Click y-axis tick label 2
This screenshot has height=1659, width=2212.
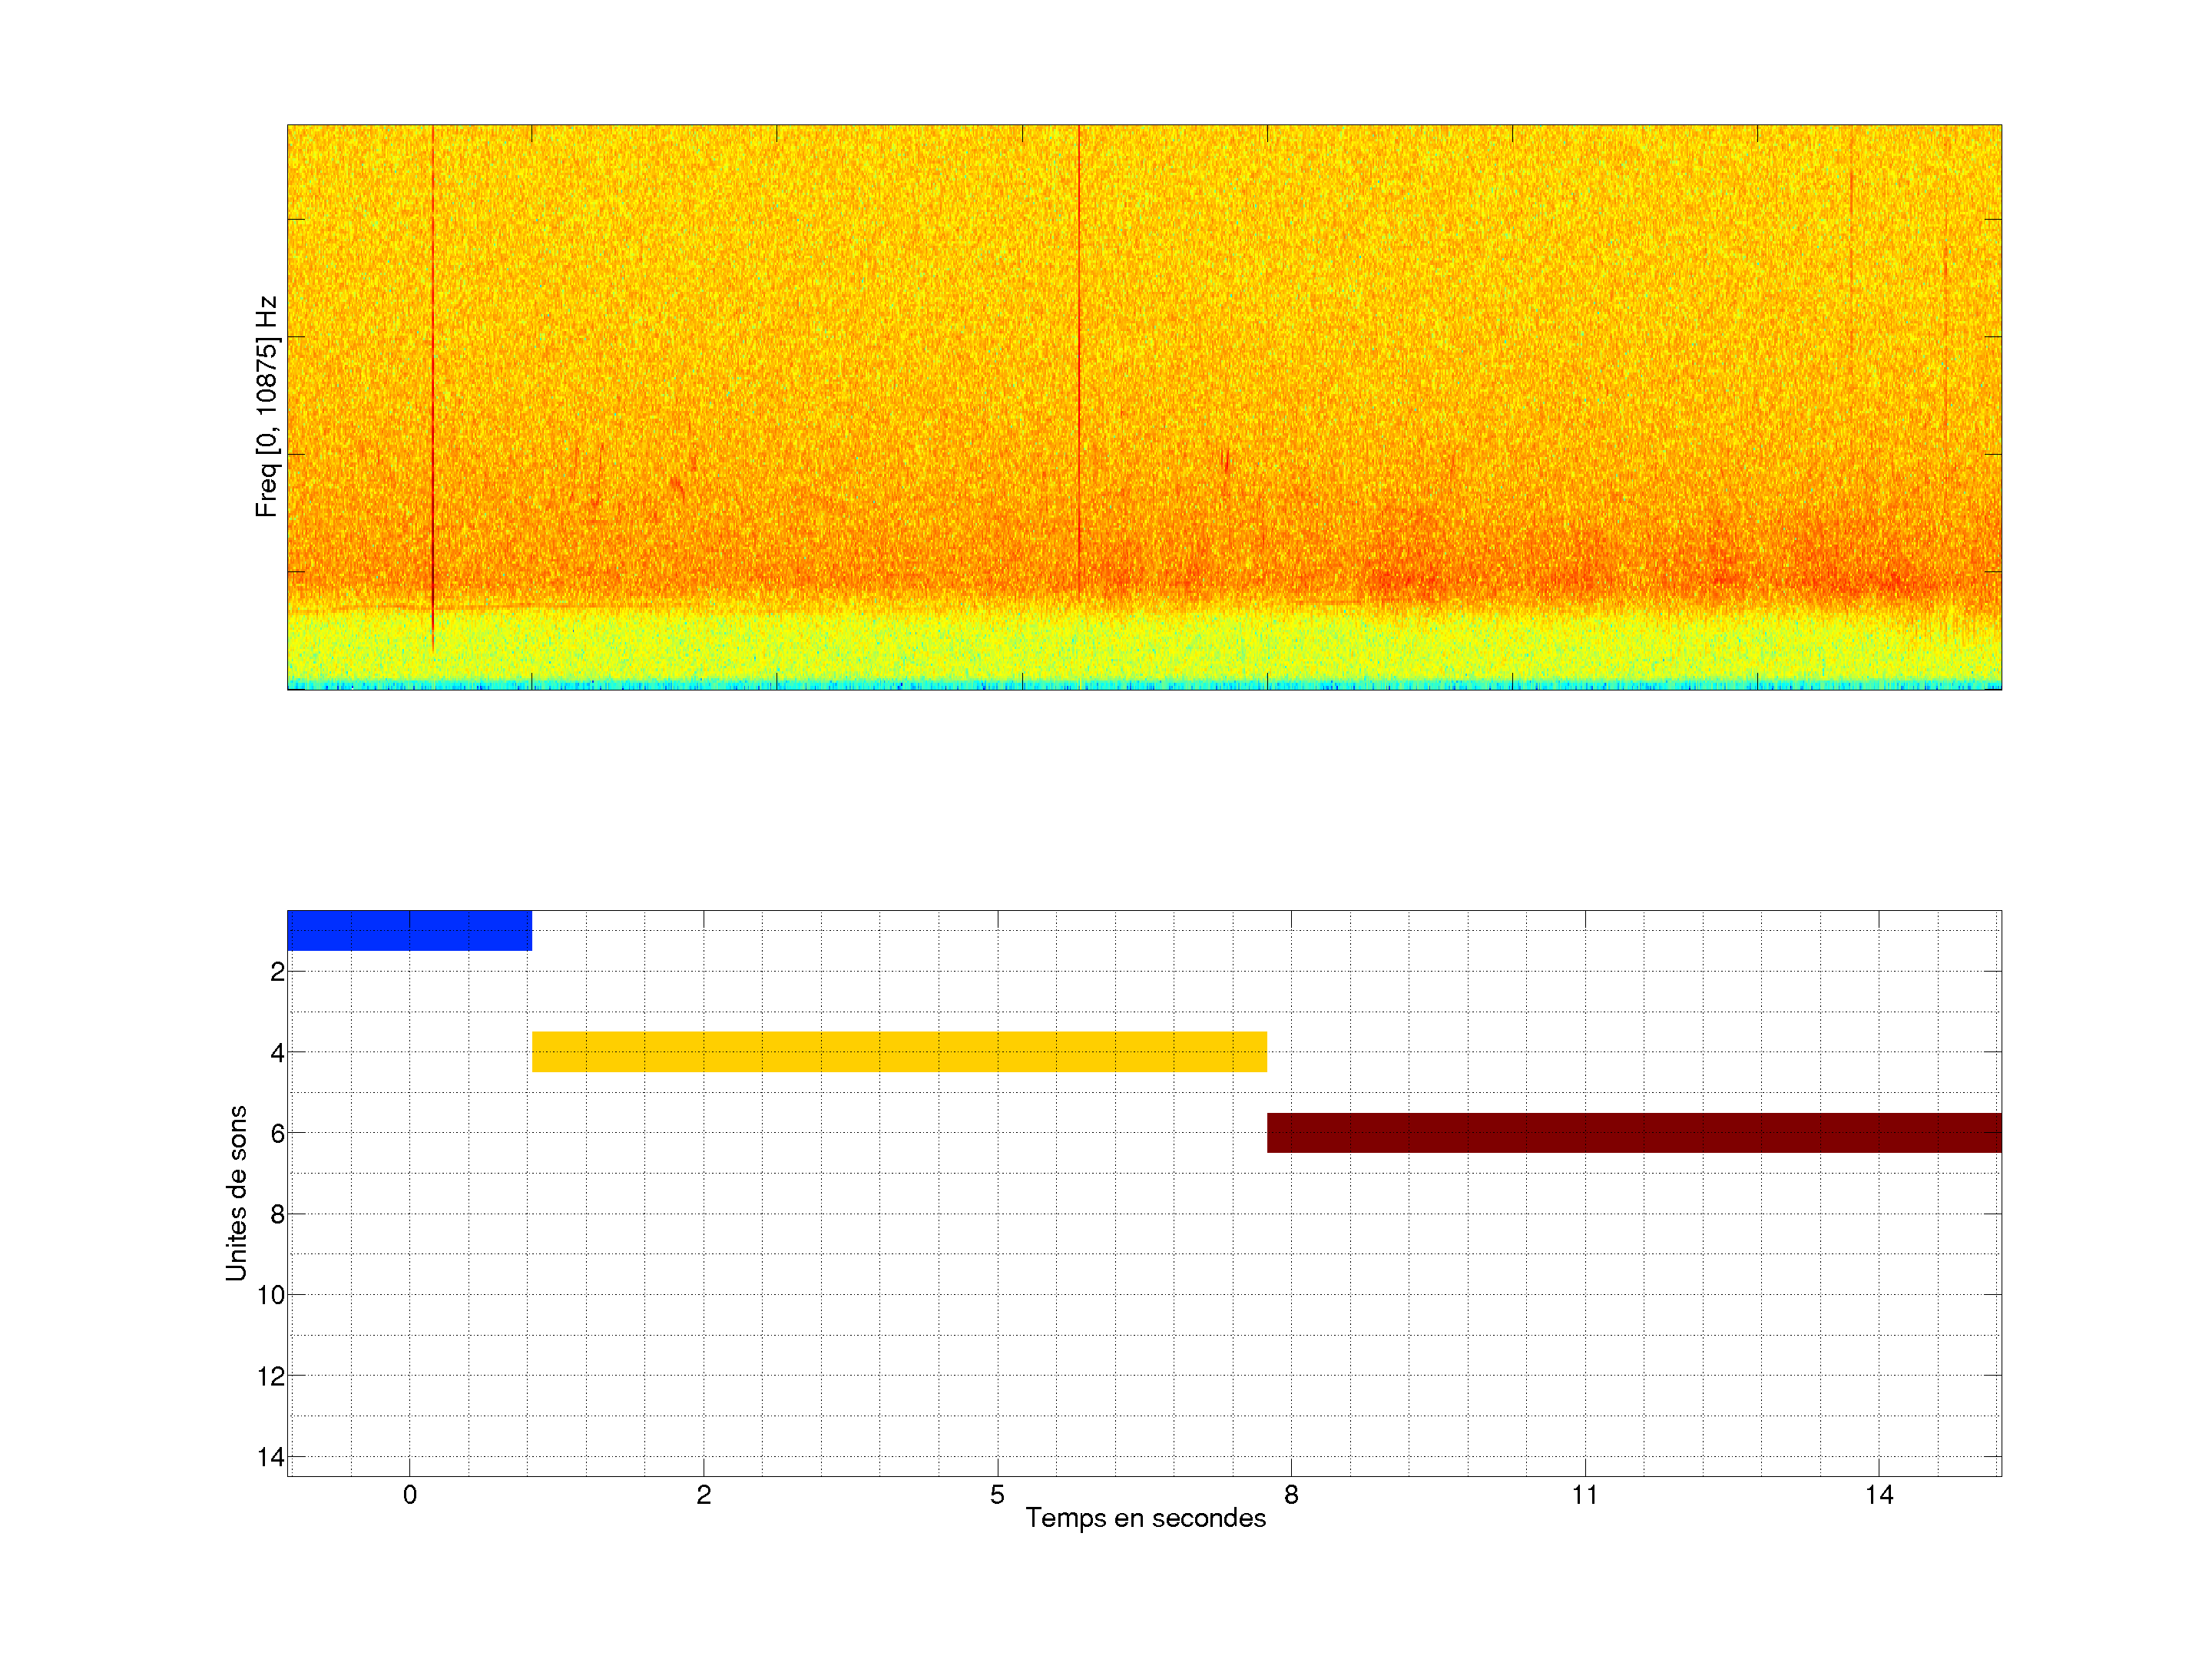click(277, 972)
